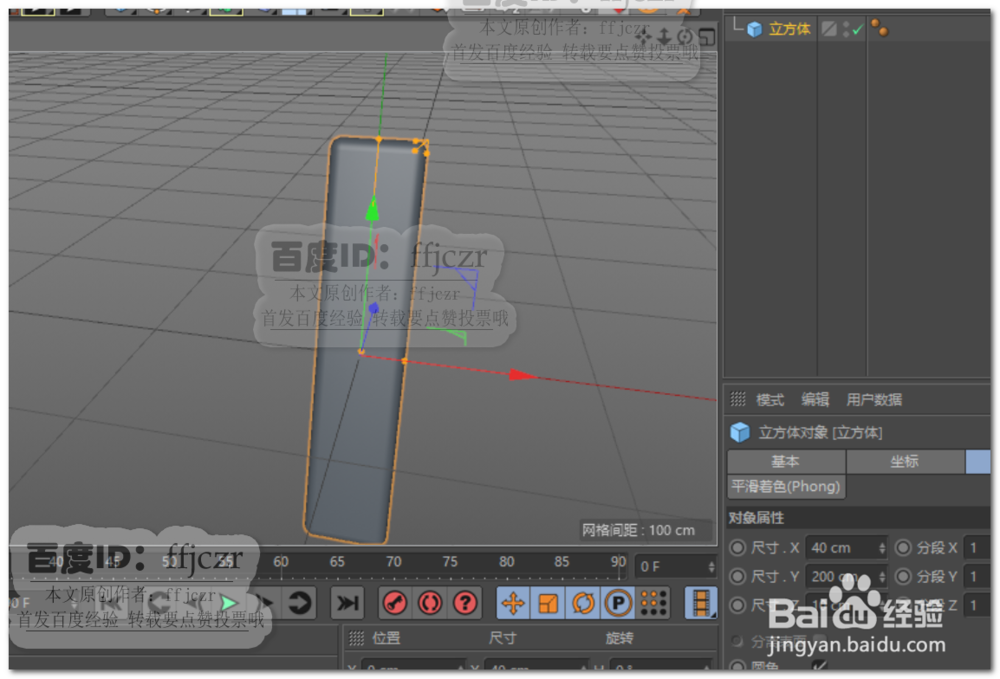Click the 分段 X value field
This screenshot has height=679, width=1000.
pyautogui.click(x=977, y=548)
